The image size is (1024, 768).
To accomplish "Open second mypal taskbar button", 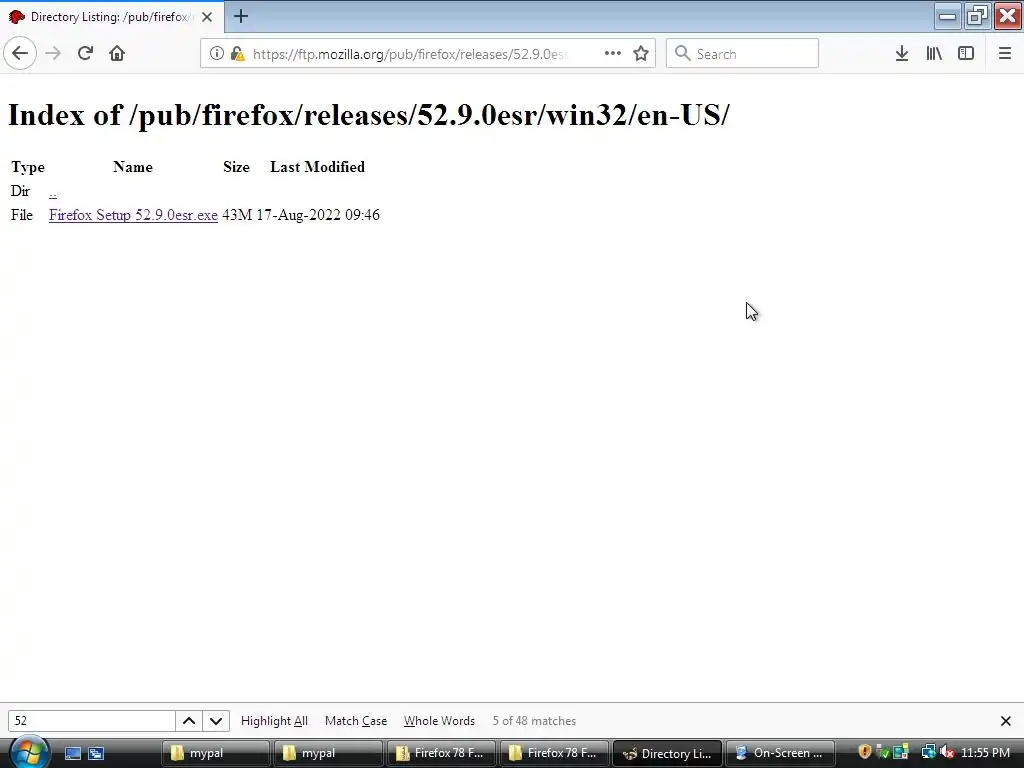I will click(x=327, y=753).
